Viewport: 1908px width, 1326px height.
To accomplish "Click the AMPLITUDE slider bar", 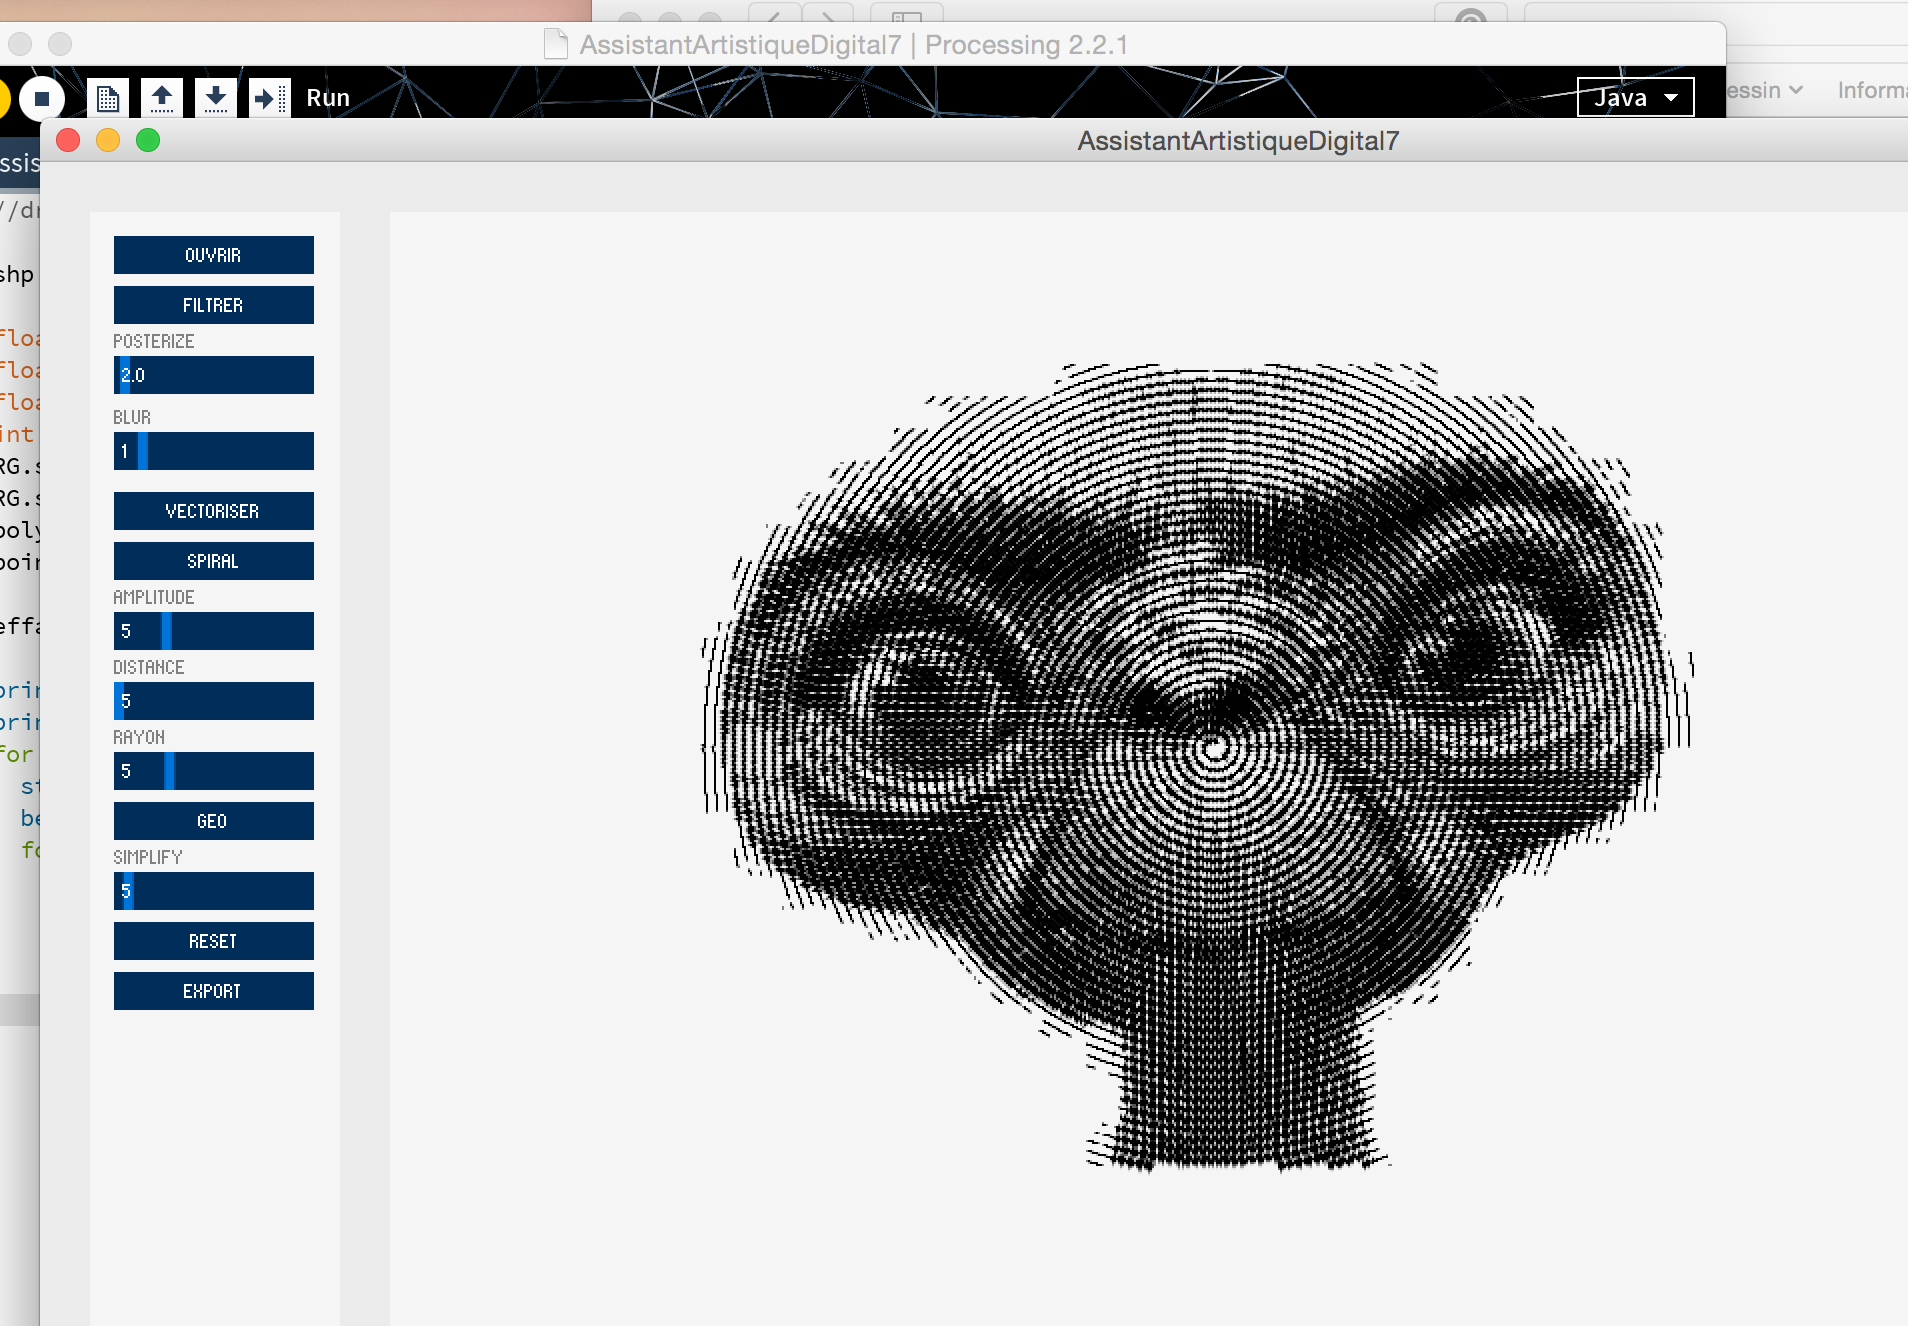I will point(213,631).
